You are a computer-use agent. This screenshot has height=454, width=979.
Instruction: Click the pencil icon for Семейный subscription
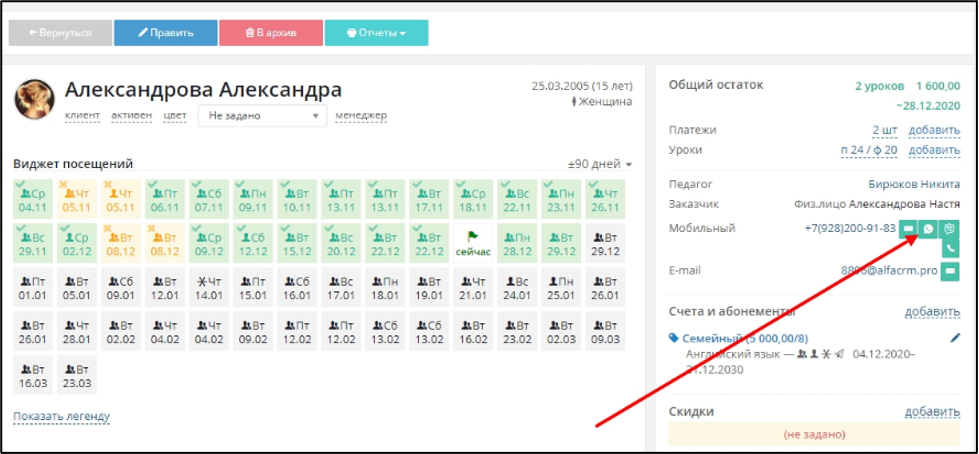click(955, 338)
